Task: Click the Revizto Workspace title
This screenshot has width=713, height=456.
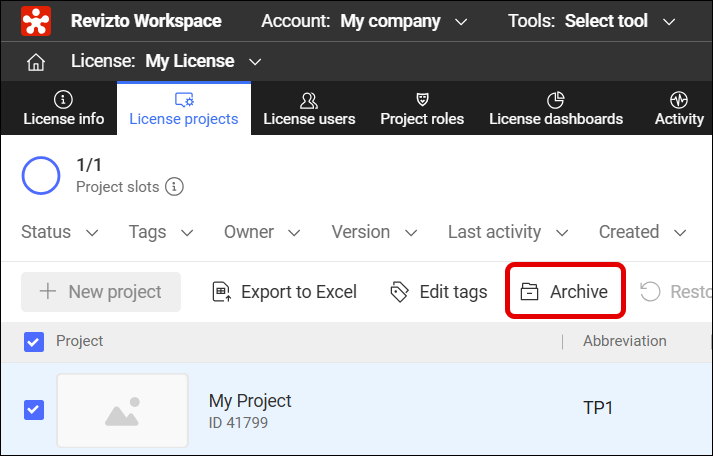Action: point(146,21)
